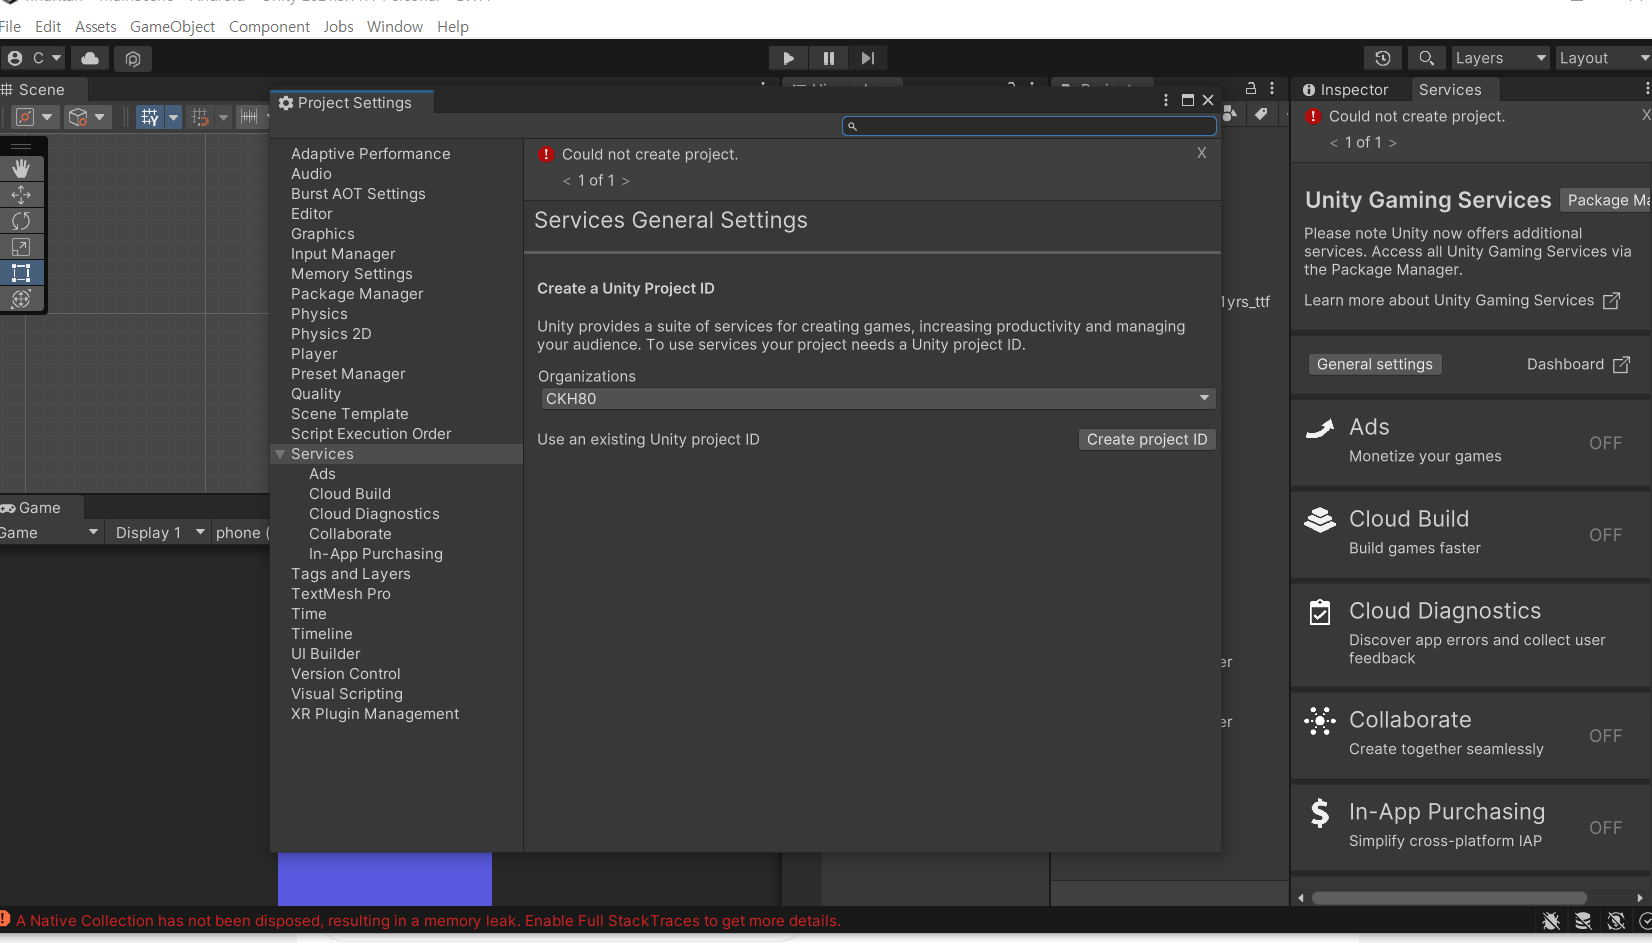Toggle grid visibility in Scene view
Screen dimensions: 1652x943
[150, 117]
